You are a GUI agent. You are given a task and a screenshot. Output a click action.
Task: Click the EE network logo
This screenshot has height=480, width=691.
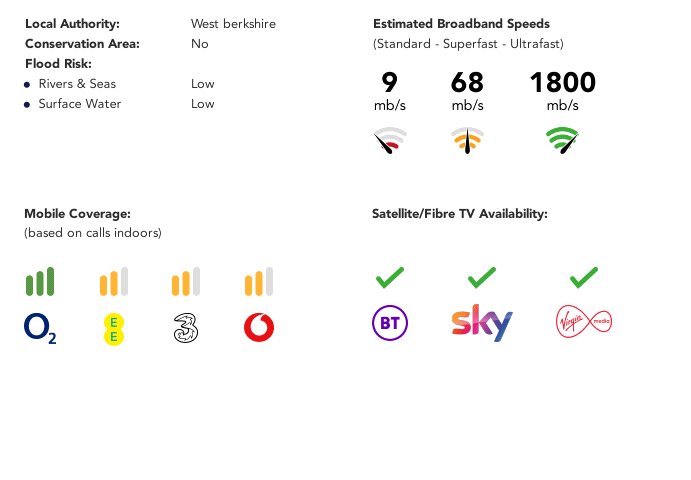pyautogui.click(x=114, y=329)
